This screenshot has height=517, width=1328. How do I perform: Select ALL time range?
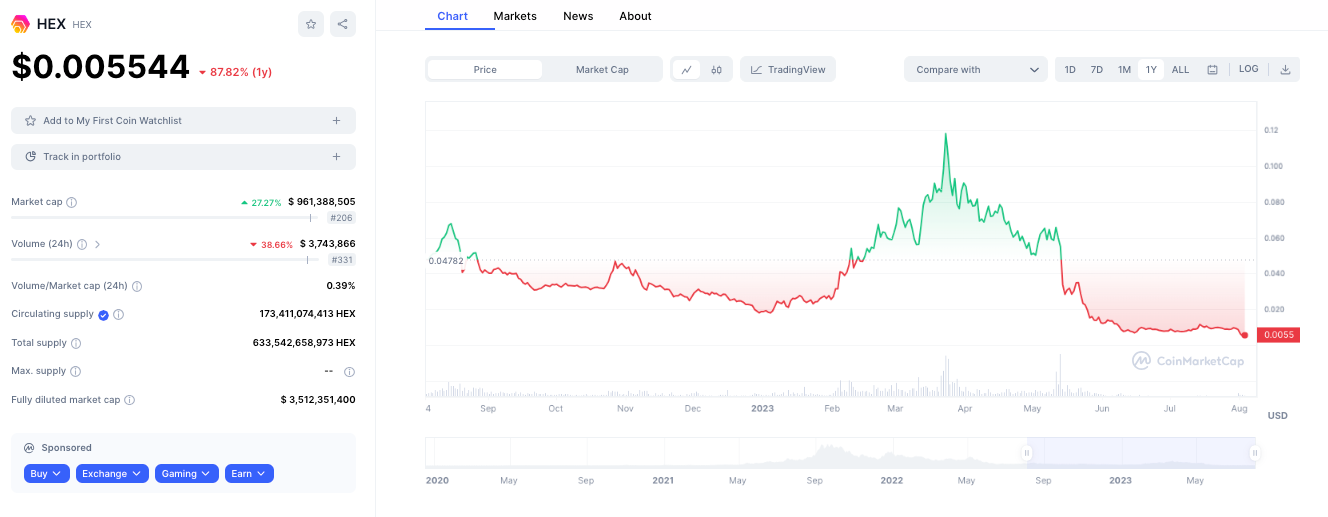pos(1180,70)
